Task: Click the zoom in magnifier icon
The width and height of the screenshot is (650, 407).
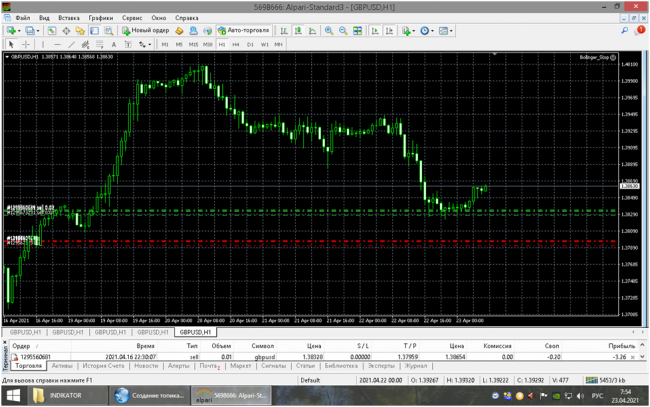Action: 329,31
